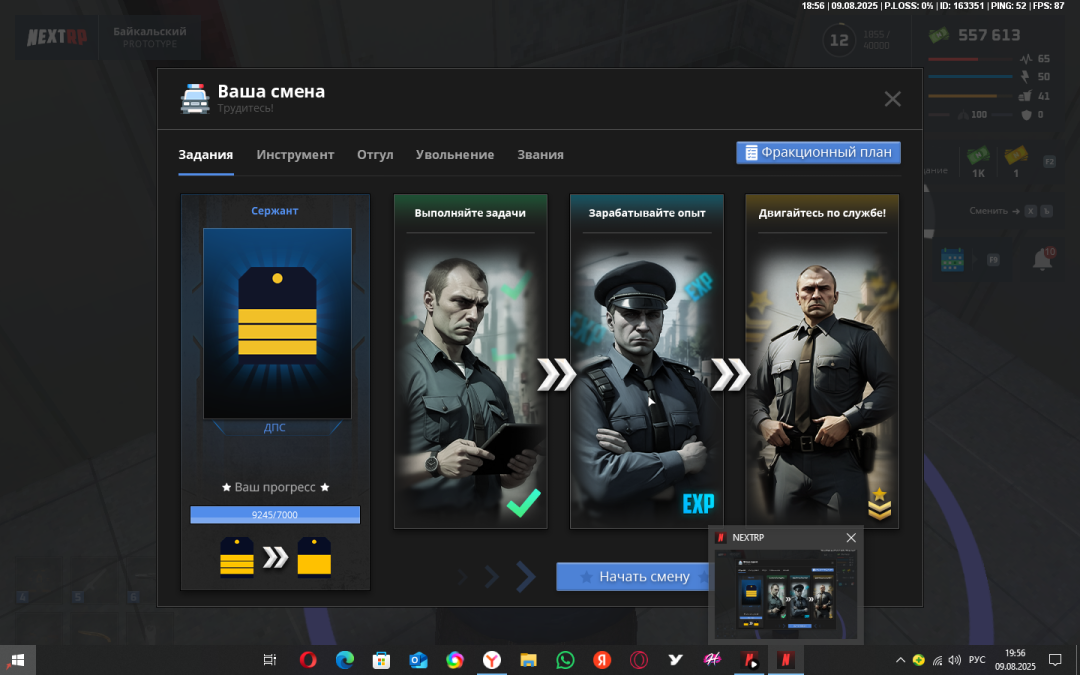This screenshot has width=1080, height=675.
Task: Open the Отгул tab
Action: 375,155
